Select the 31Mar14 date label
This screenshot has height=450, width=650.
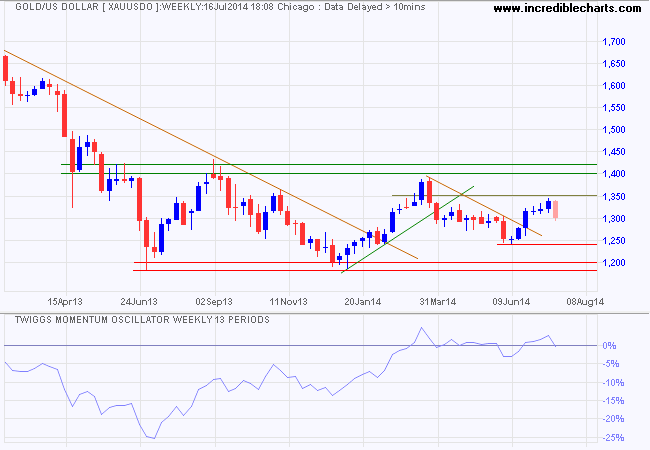tap(437, 302)
